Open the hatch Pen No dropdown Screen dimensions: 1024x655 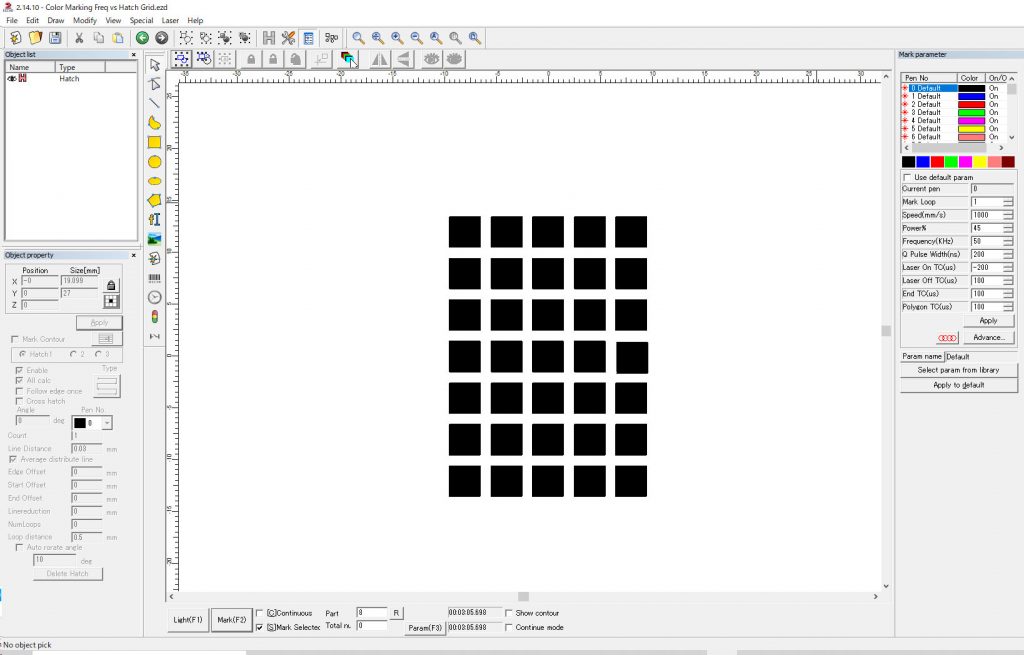pos(107,423)
